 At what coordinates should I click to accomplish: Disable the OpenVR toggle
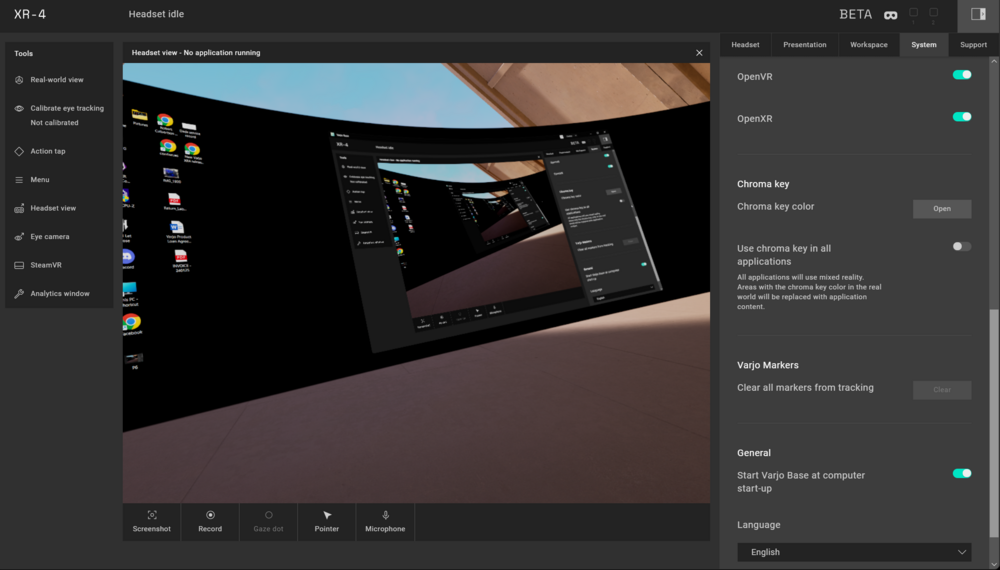point(961,75)
